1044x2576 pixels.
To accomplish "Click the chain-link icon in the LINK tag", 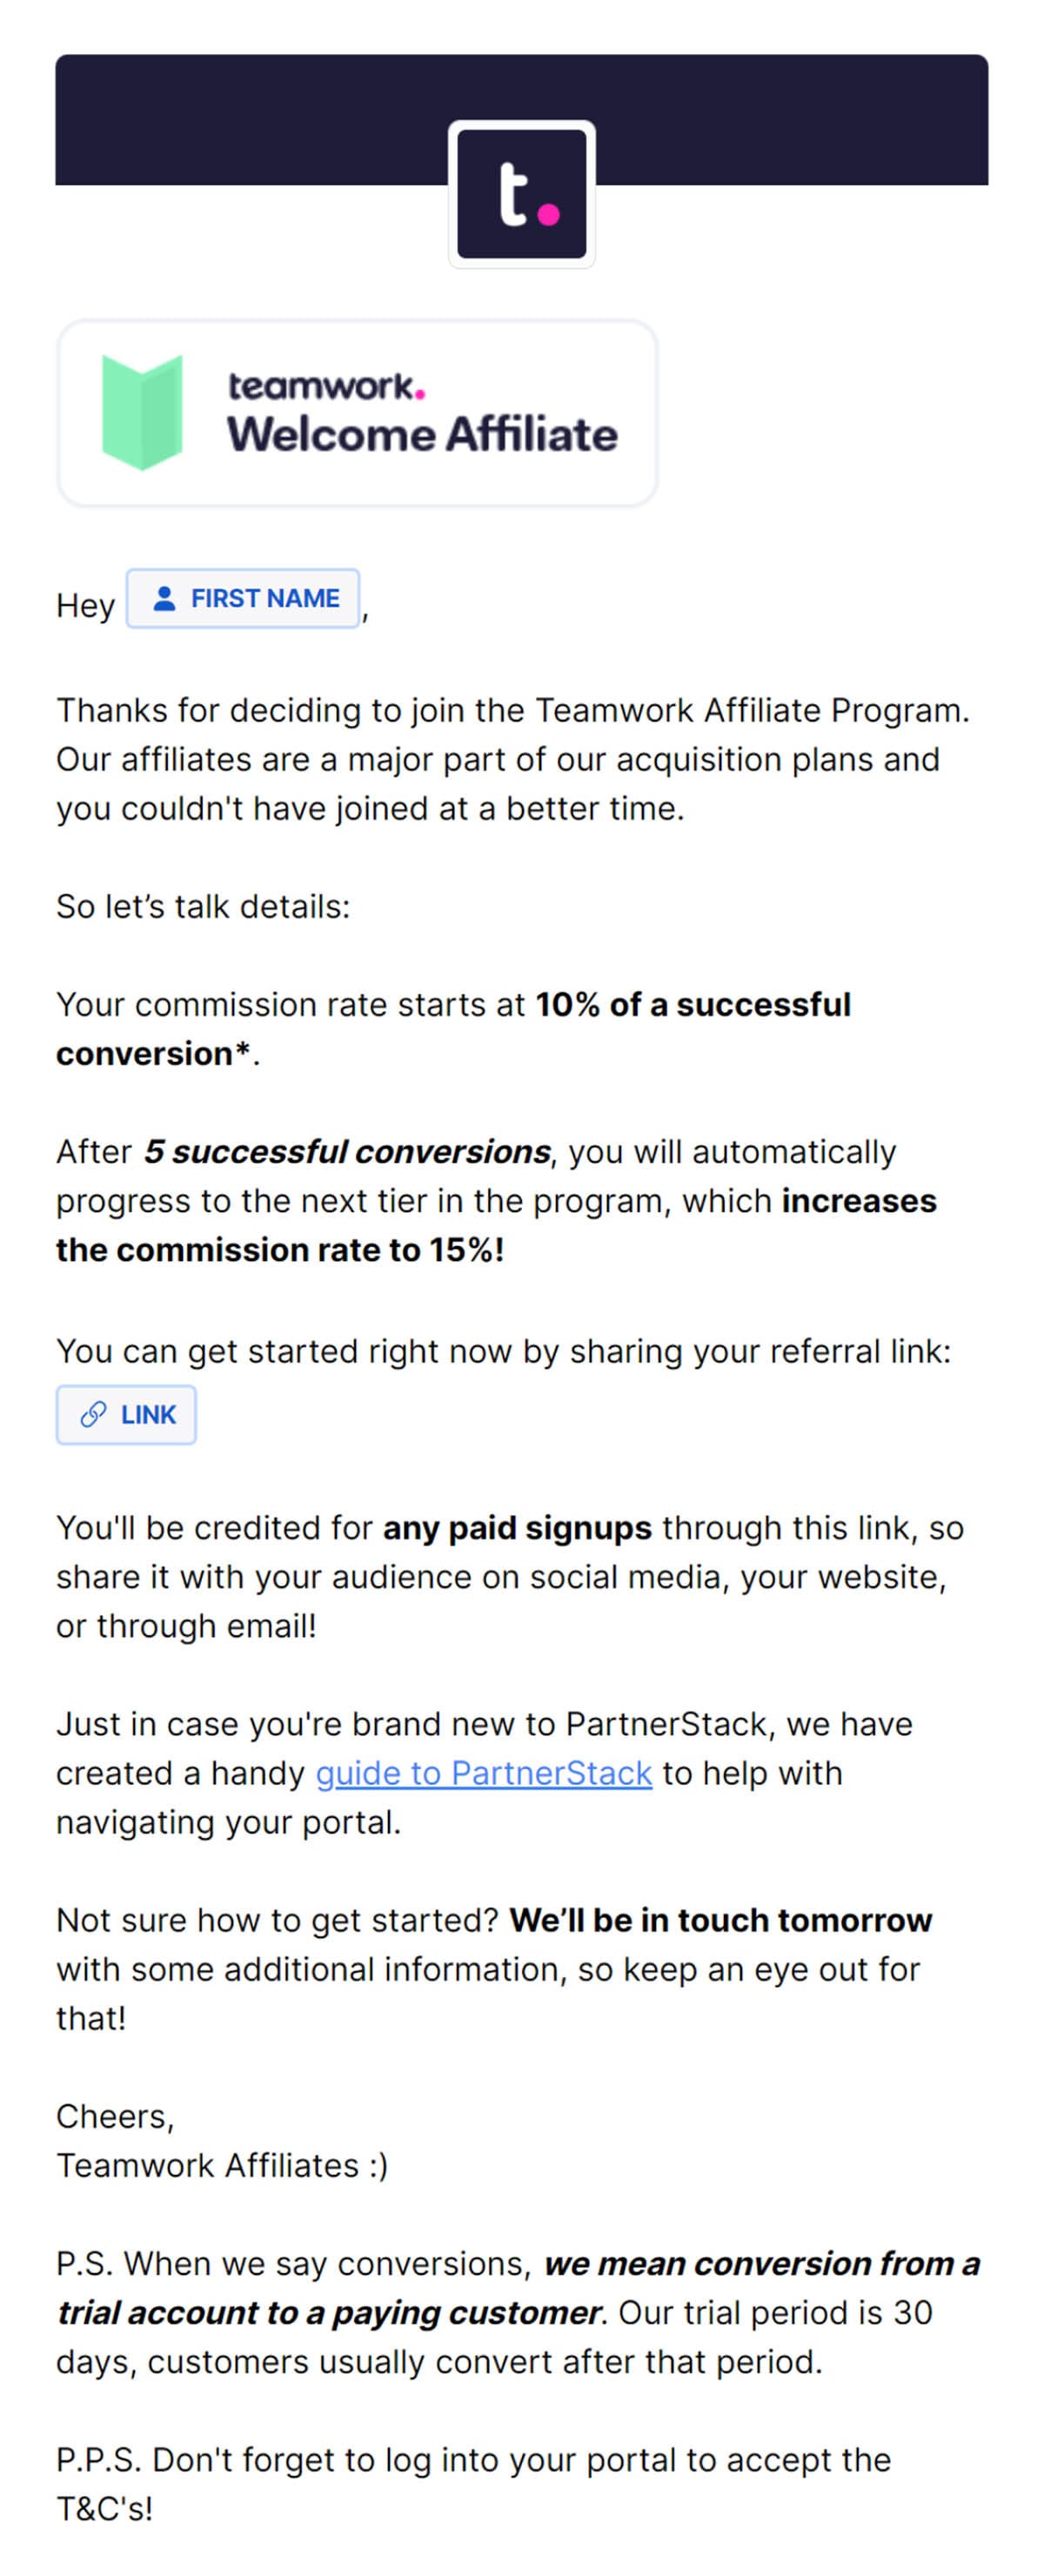I will [x=93, y=1414].
